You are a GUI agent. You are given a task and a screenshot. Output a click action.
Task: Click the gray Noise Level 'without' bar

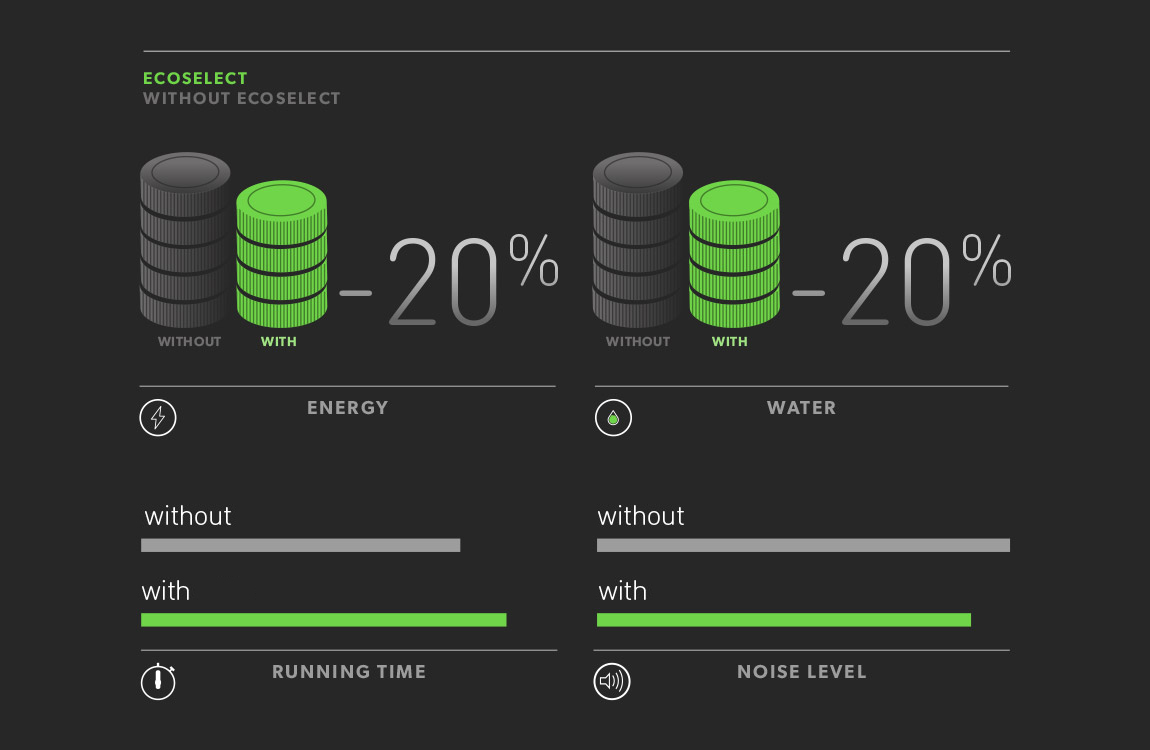pos(803,545)
